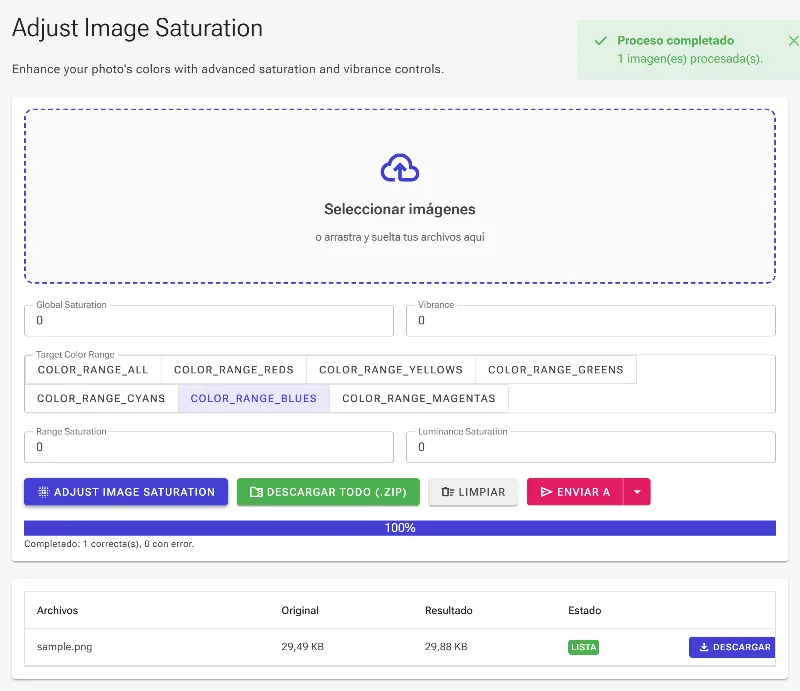Select COLOR_RANGE_ALL option
Screen dimensions: 800x691
pyautogui.click(x=93, y=369)
